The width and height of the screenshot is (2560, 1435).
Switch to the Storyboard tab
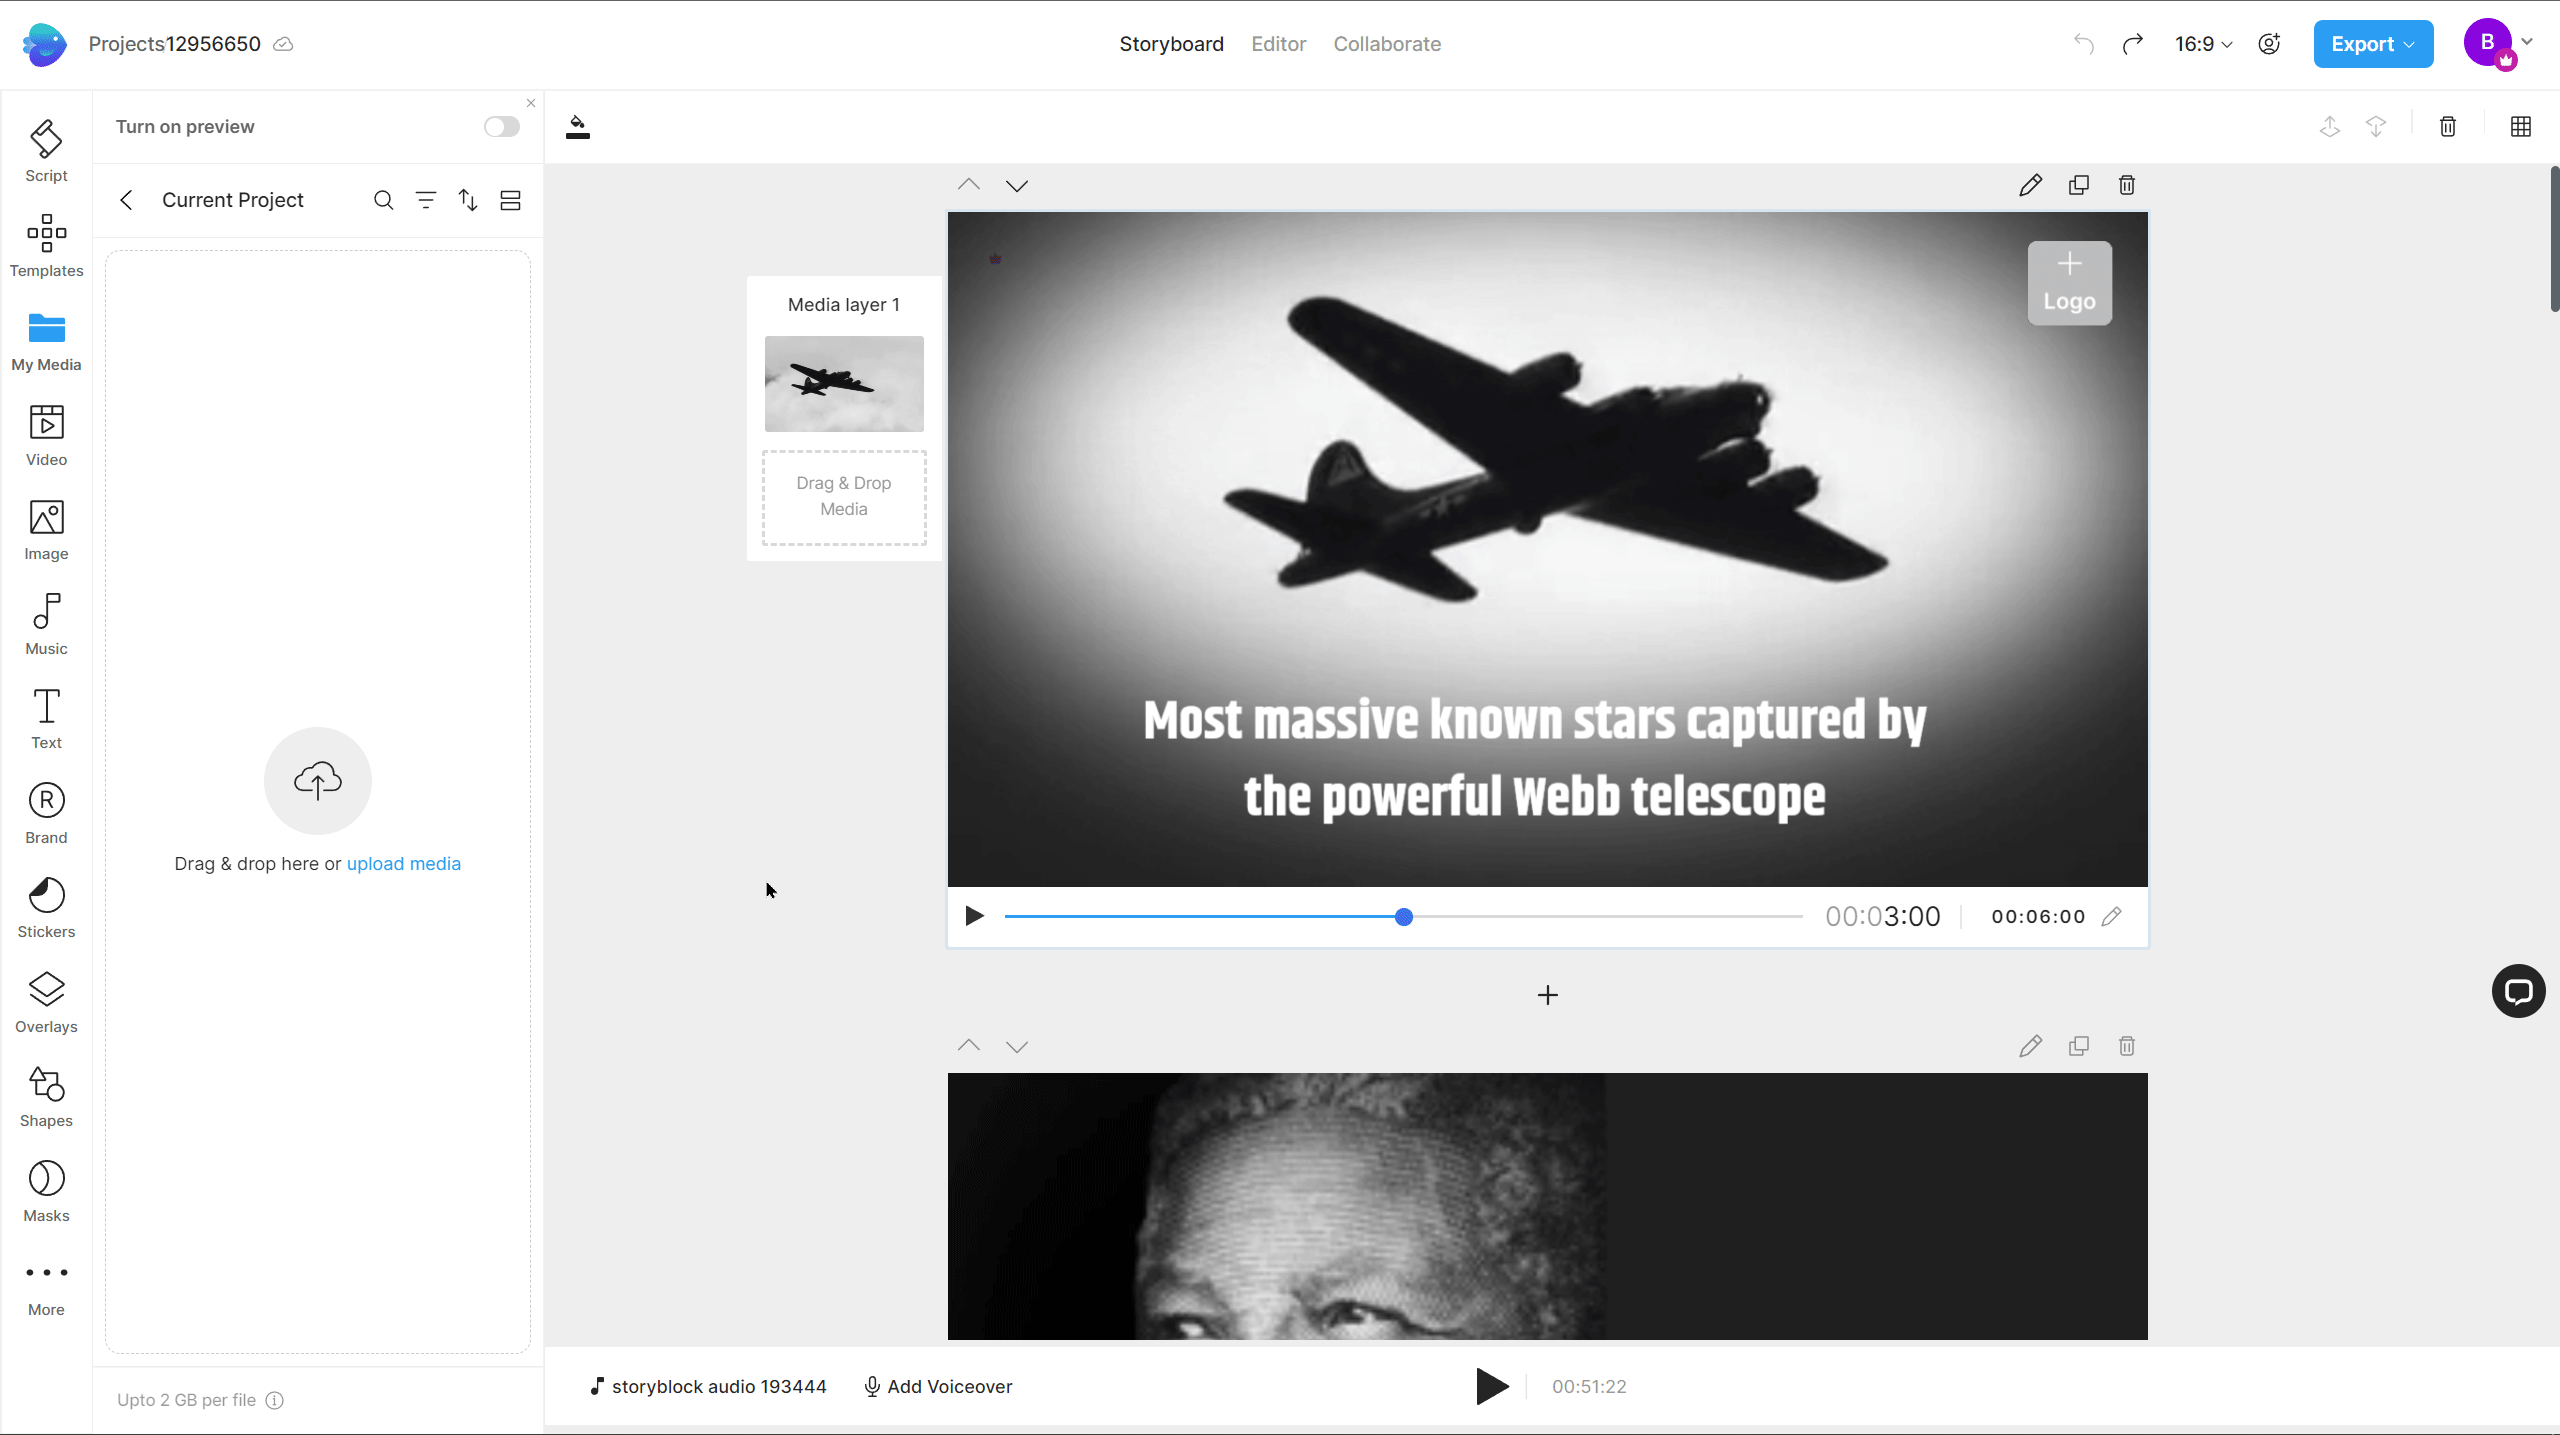click(x=1171, y=44)
